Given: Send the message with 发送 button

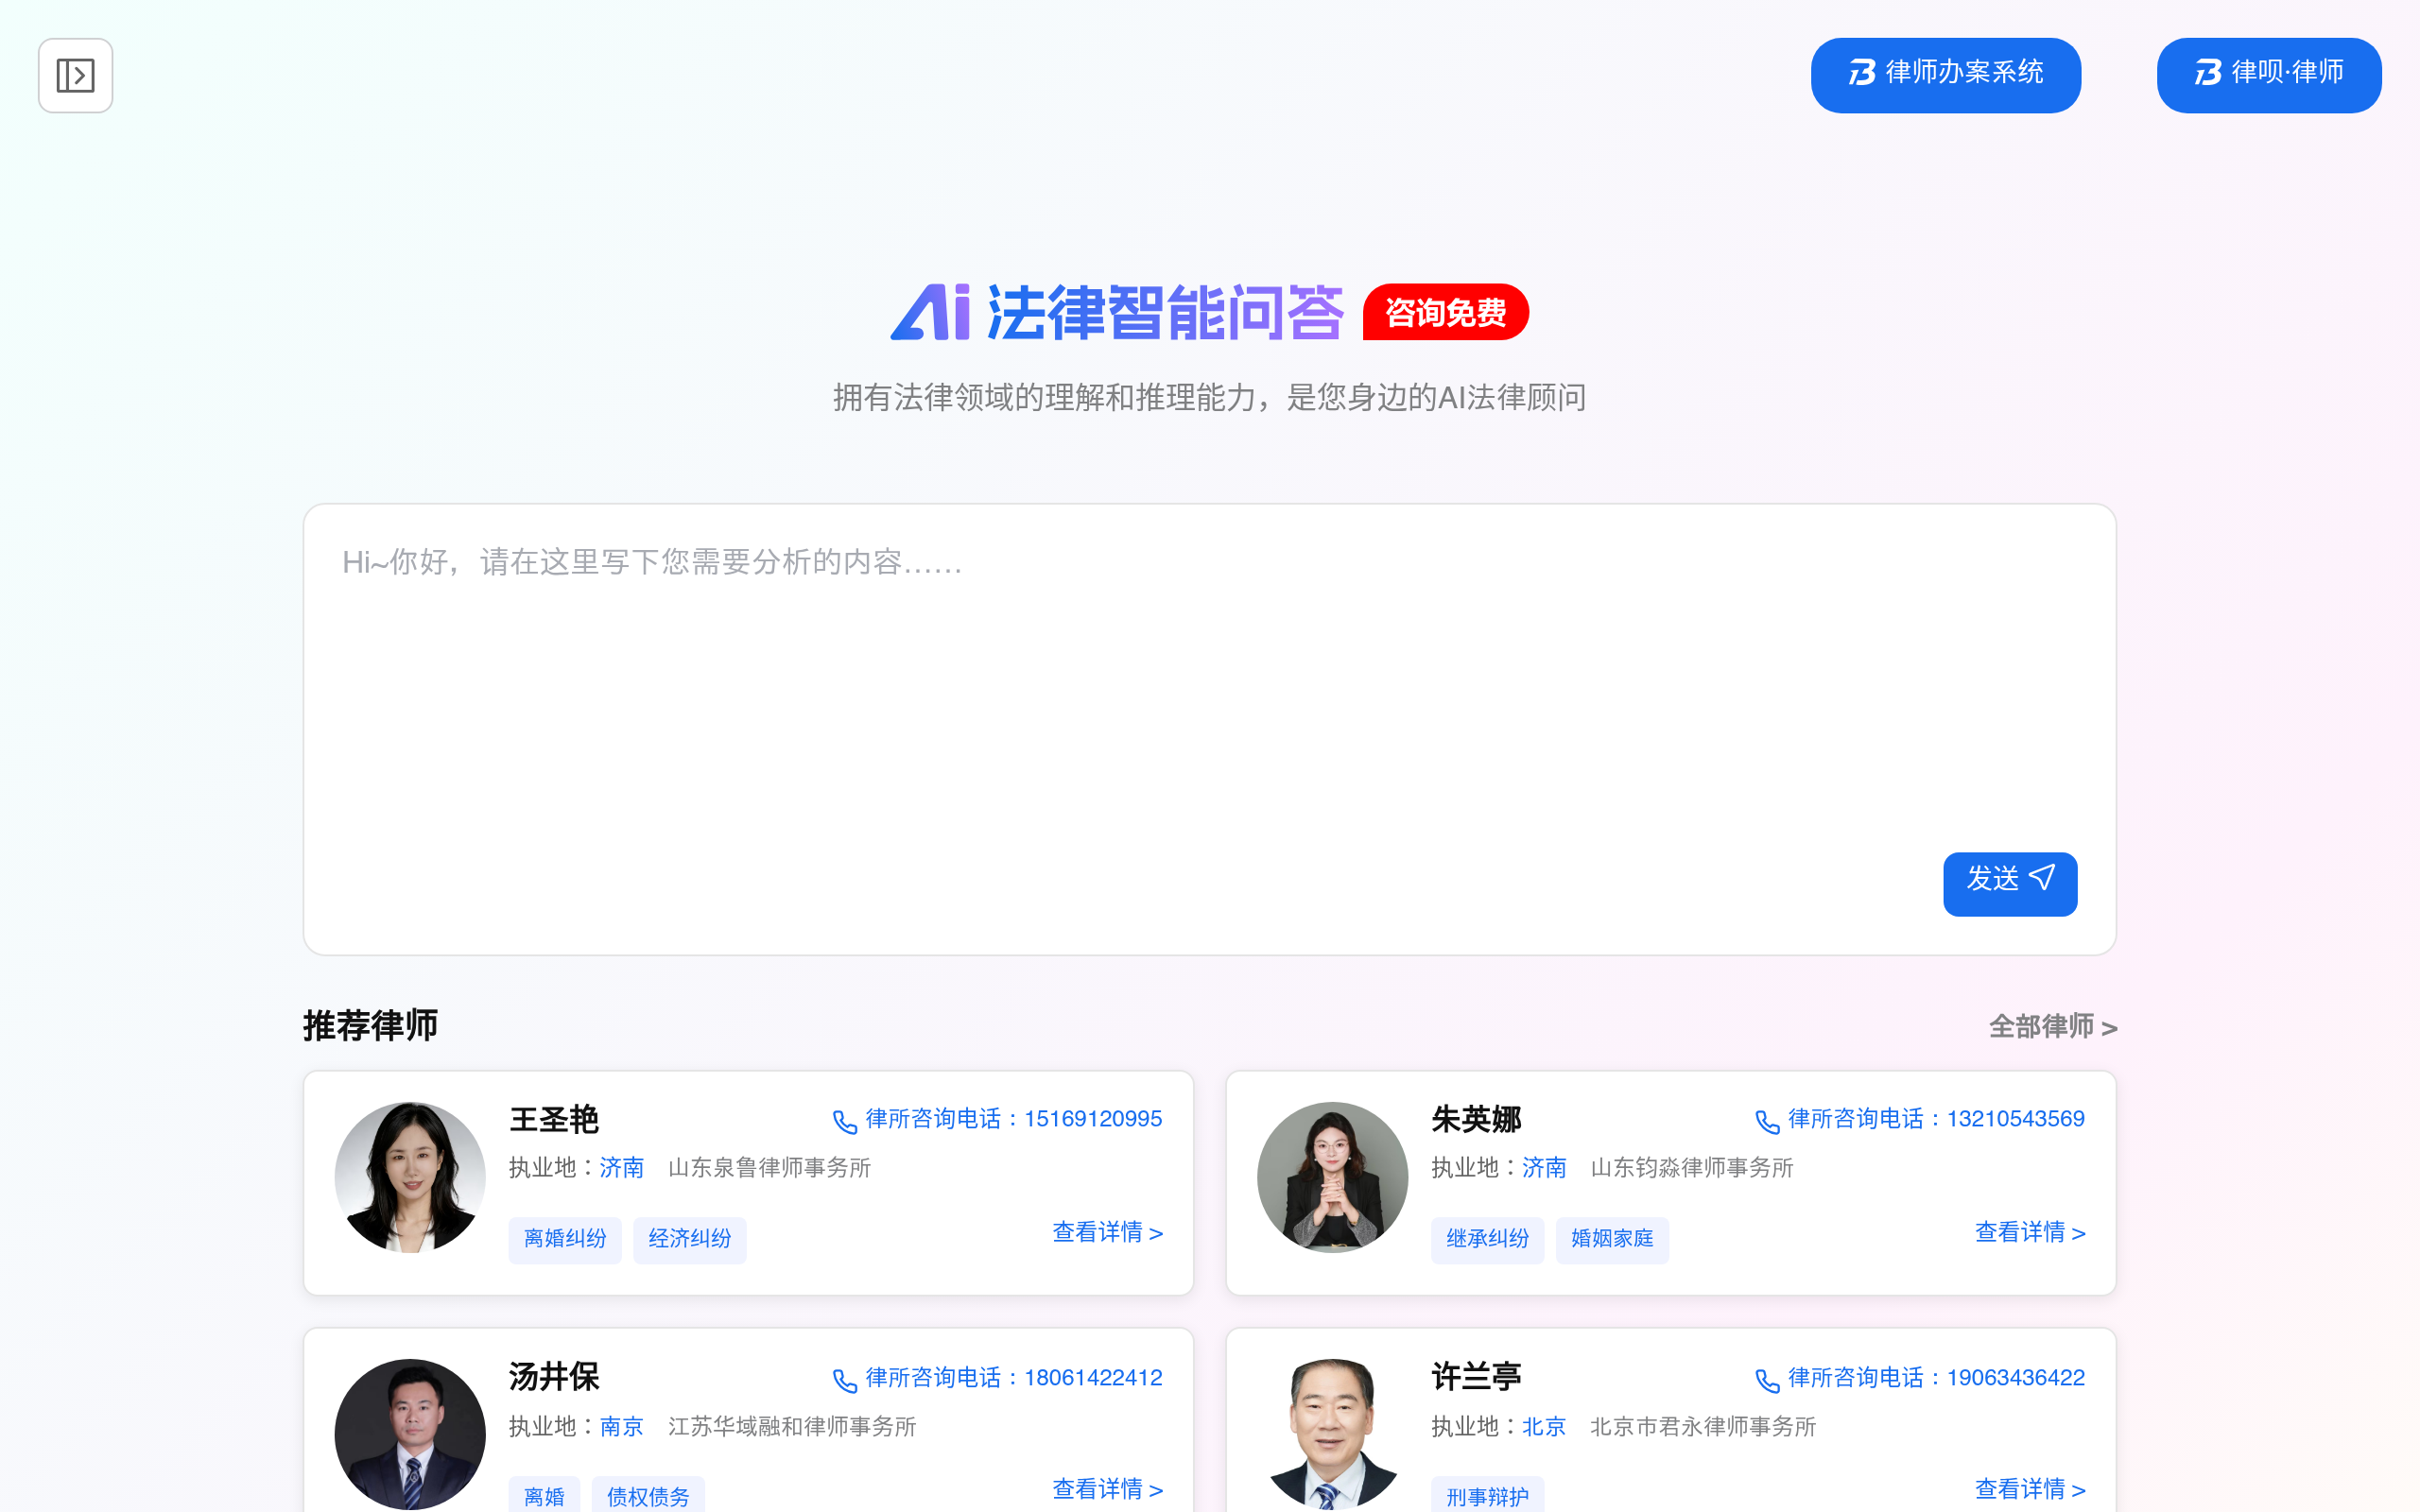Looking at the screenshot, I should pos(2010,883).
